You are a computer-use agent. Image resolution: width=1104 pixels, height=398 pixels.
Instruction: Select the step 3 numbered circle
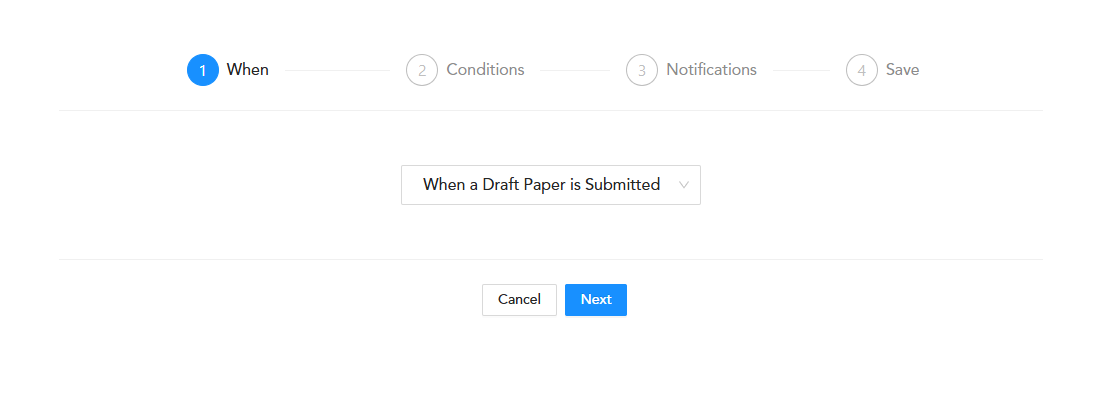[x=641, y=70]
